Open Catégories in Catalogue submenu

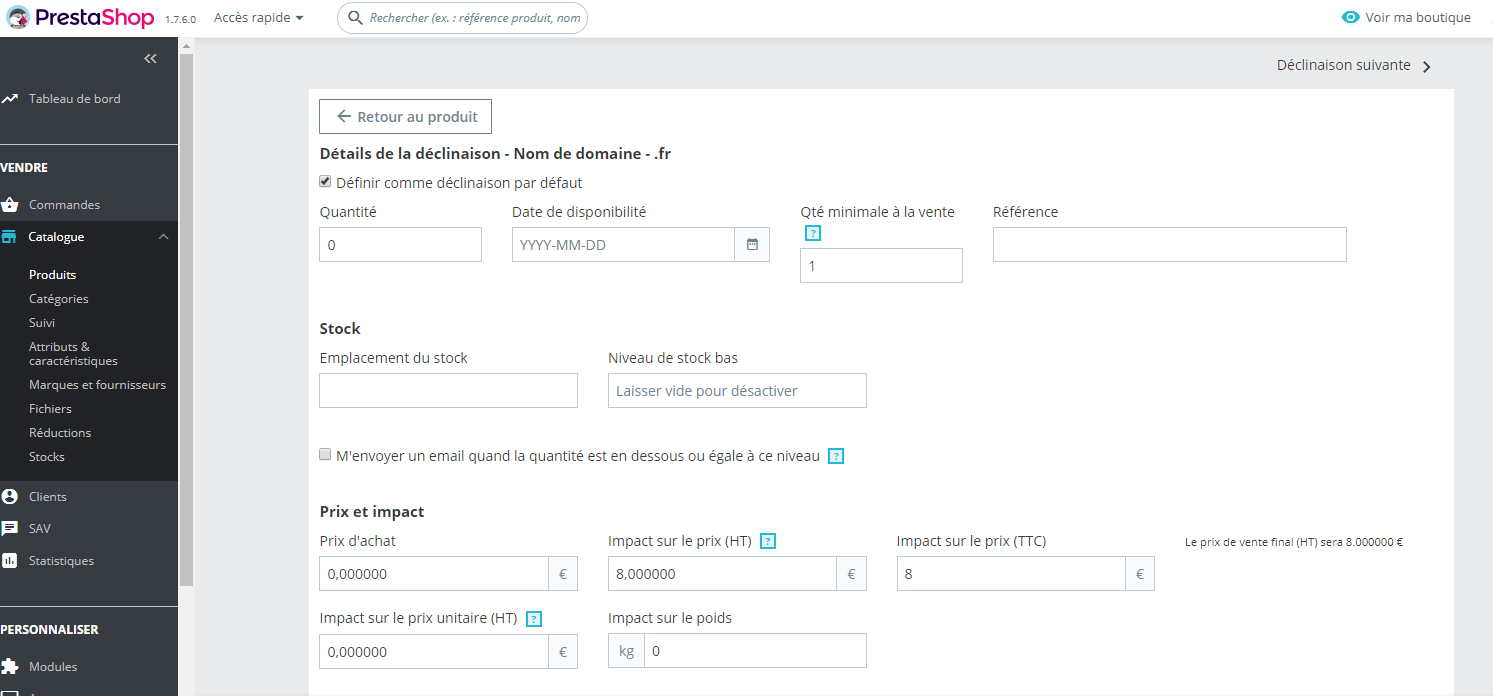click(x=58, y=299)
